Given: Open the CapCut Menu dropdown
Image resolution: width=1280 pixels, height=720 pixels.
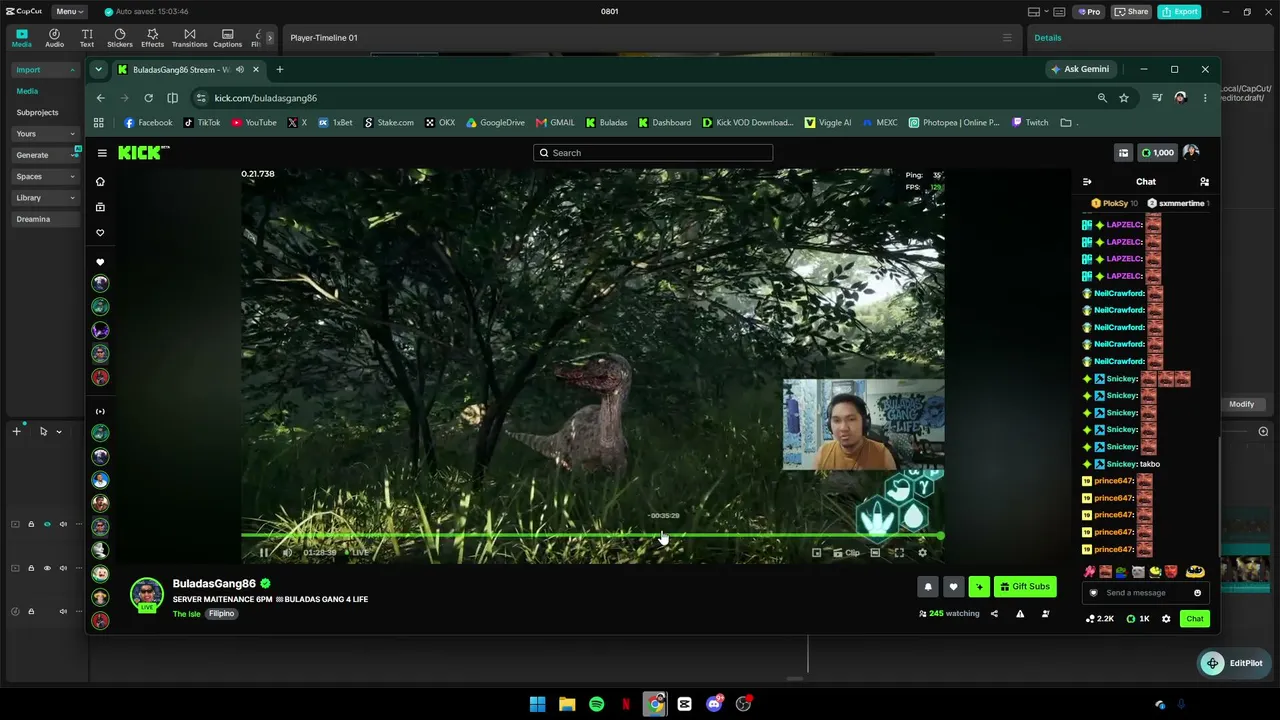Looking at the screenshot, I should [68, 11].
